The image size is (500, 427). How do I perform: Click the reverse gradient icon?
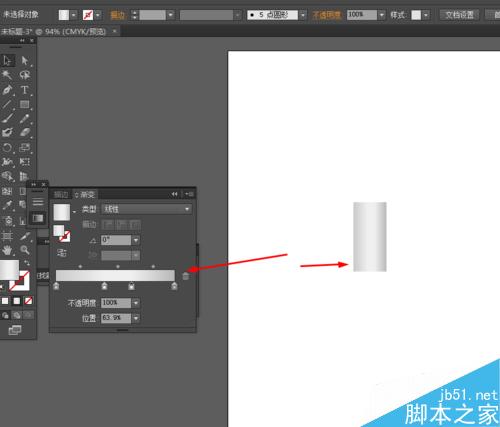click(62, 253)
